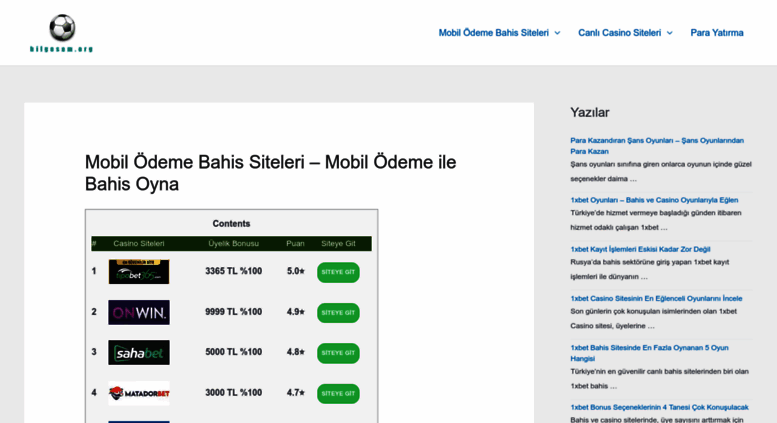Go to Para Yatırma page
The height and width of the screenshot is (423, 777).
[x=717, y=33]
